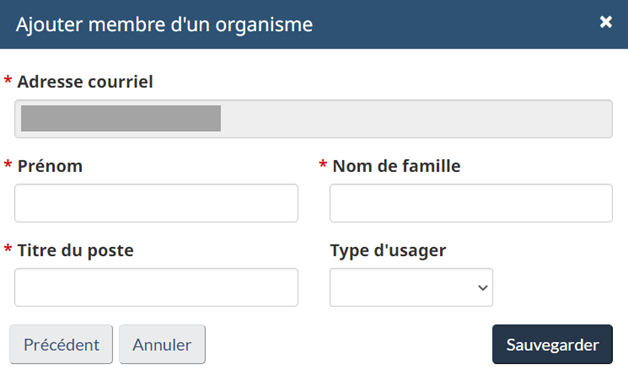628x391 pixels.
Task: Click the Prénom field label
Action: 50,166
